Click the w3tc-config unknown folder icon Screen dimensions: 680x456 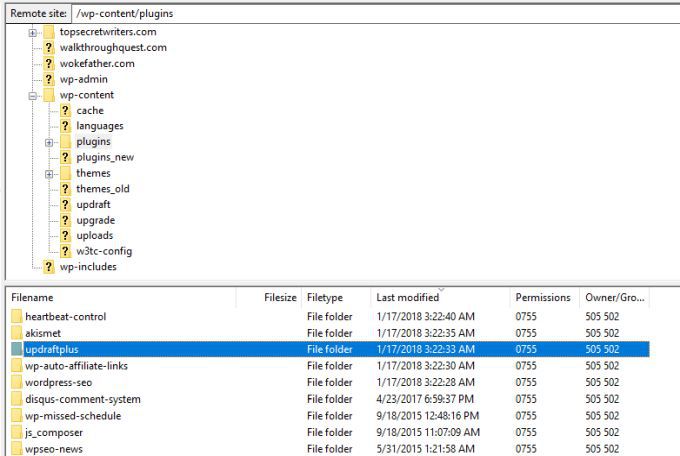click(65, 251)
